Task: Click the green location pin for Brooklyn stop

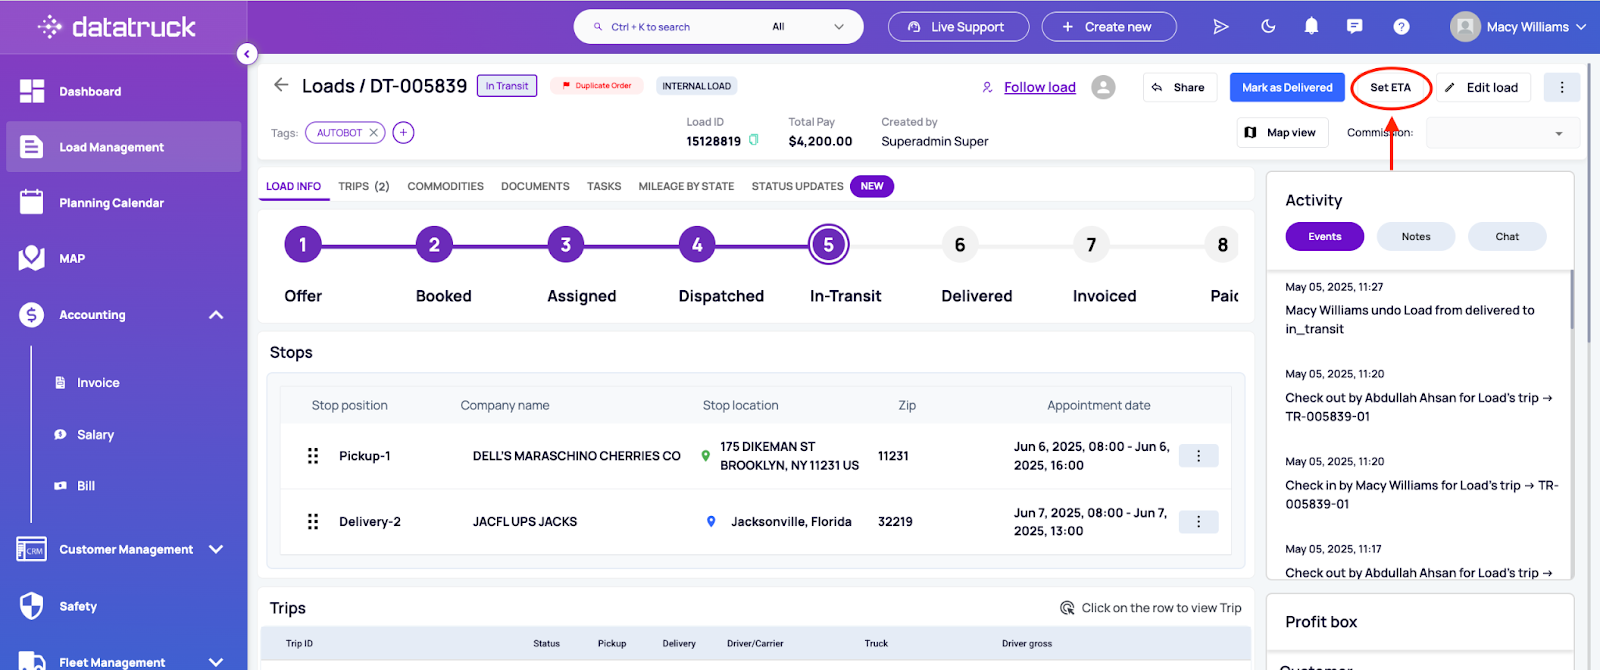Action: pyautogui.click(x=706, y=456)
